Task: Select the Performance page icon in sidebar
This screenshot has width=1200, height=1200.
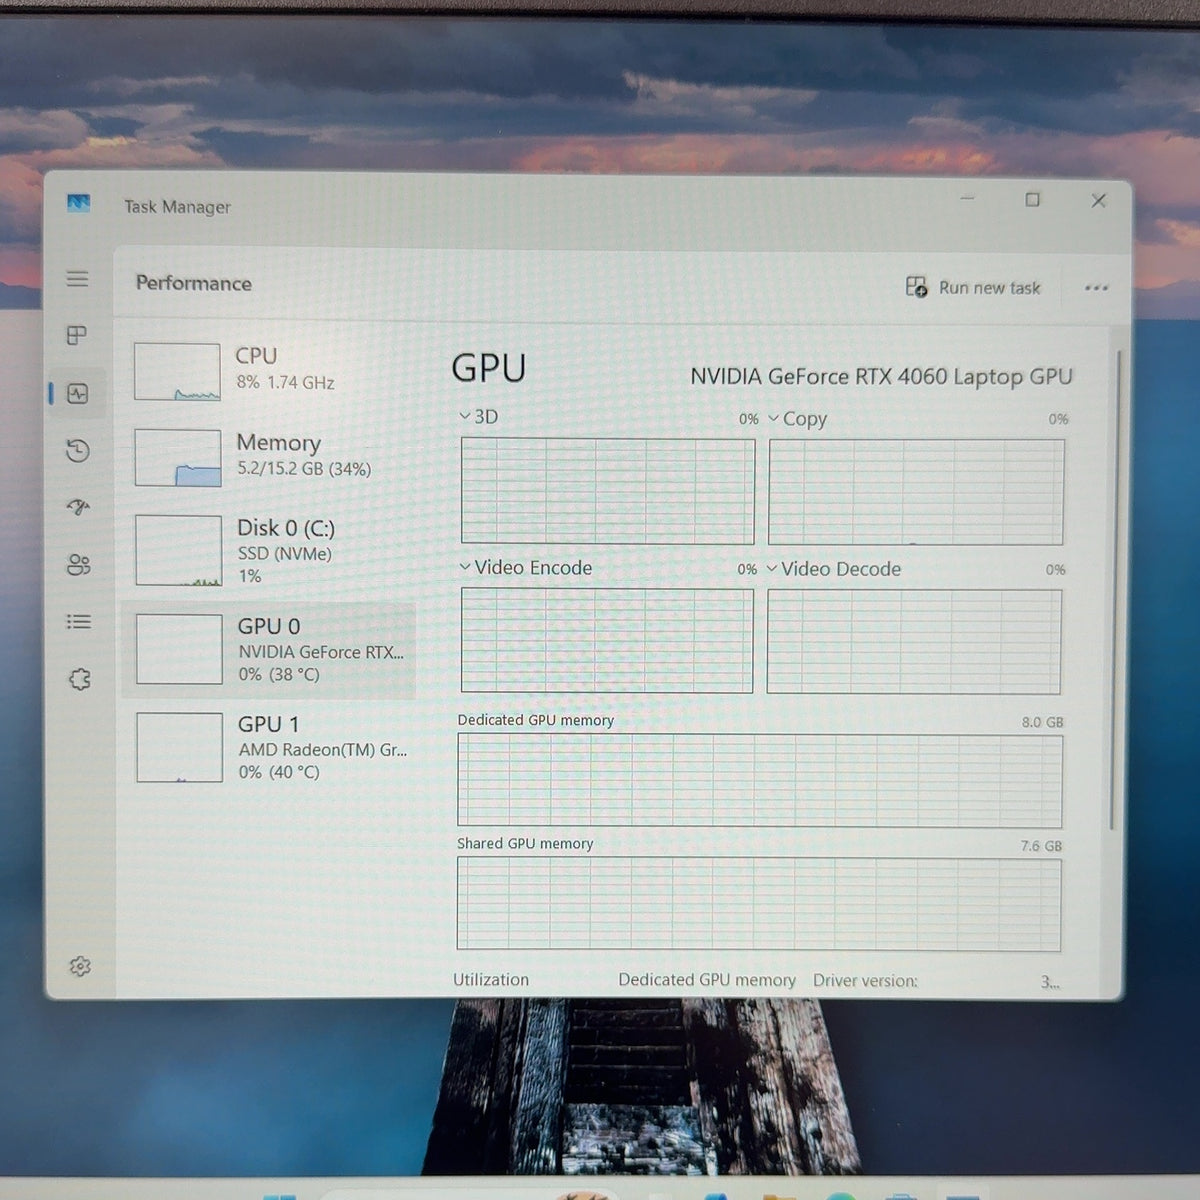Action: (x=78, y=393)
